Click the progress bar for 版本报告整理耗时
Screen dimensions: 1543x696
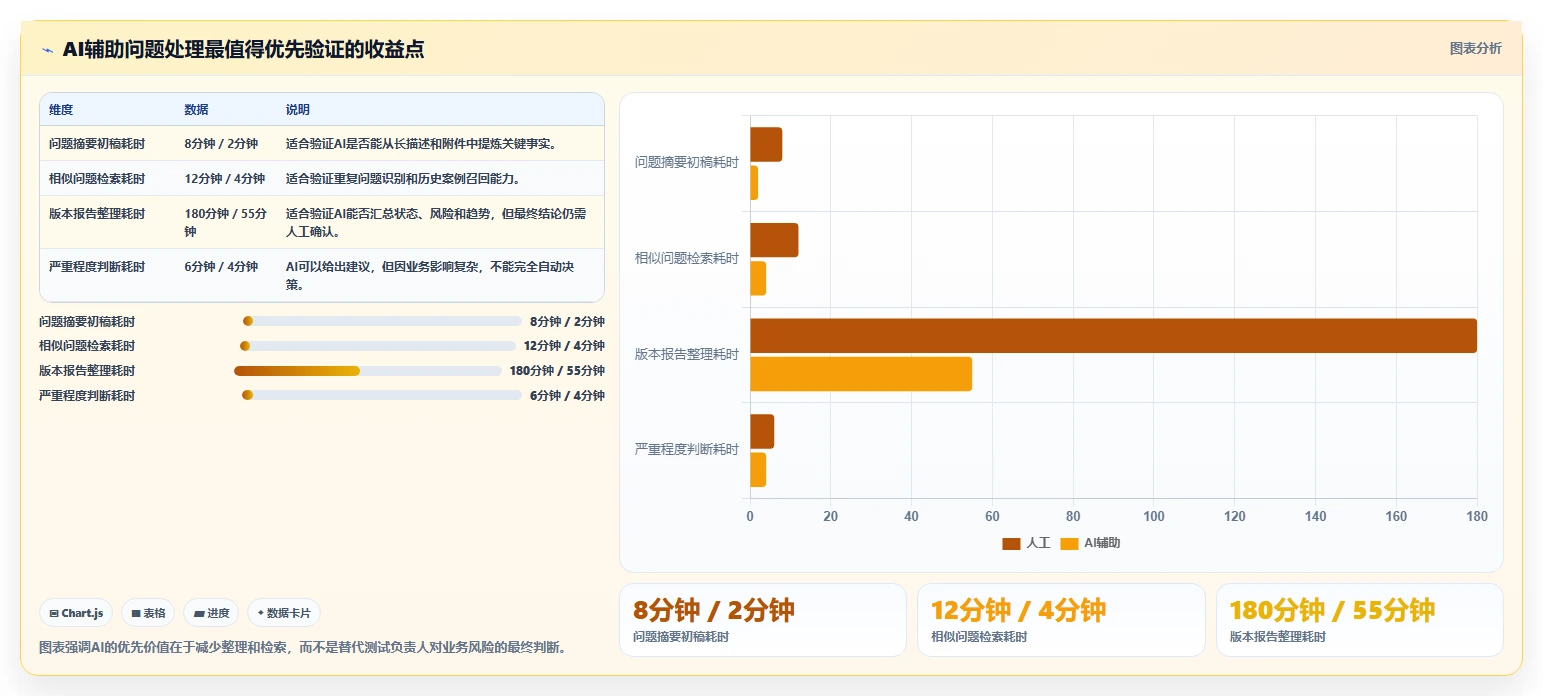tap(368, 371)
